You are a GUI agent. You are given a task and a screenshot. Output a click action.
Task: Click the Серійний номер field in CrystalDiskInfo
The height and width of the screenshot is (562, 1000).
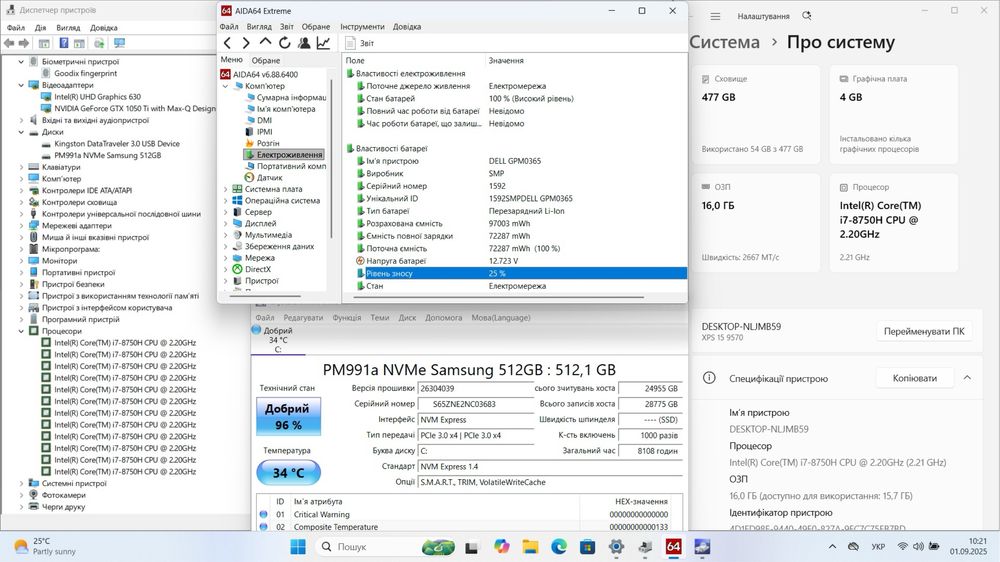tap(475, 404)
